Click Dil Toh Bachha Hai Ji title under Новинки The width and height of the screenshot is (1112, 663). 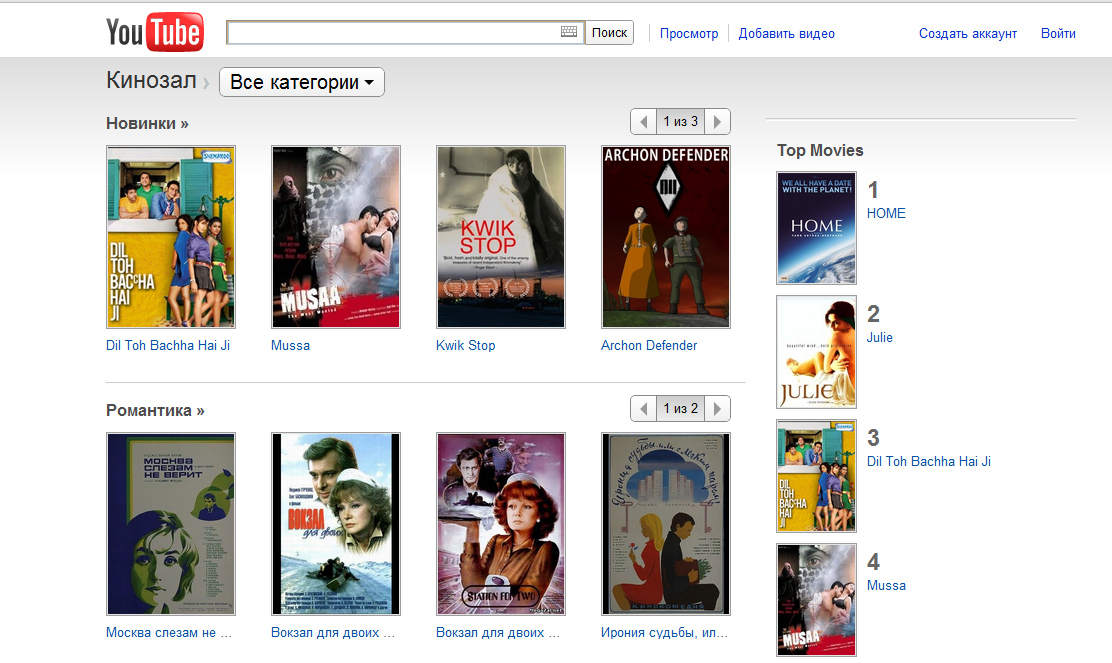(x=167, y=345)
